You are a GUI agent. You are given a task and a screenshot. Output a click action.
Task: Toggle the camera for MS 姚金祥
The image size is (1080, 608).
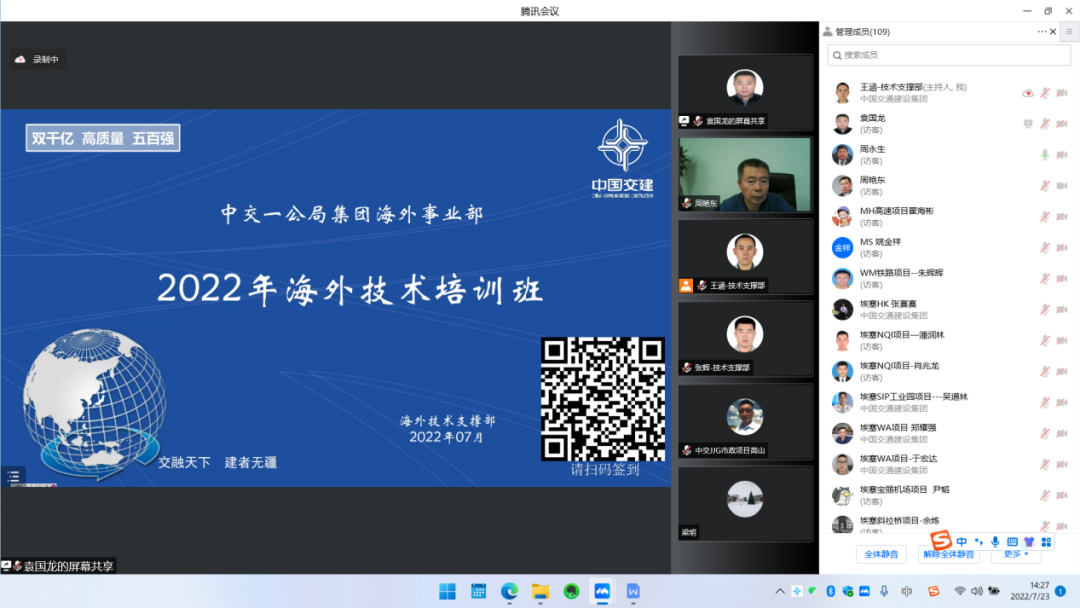click(1062, 248)
